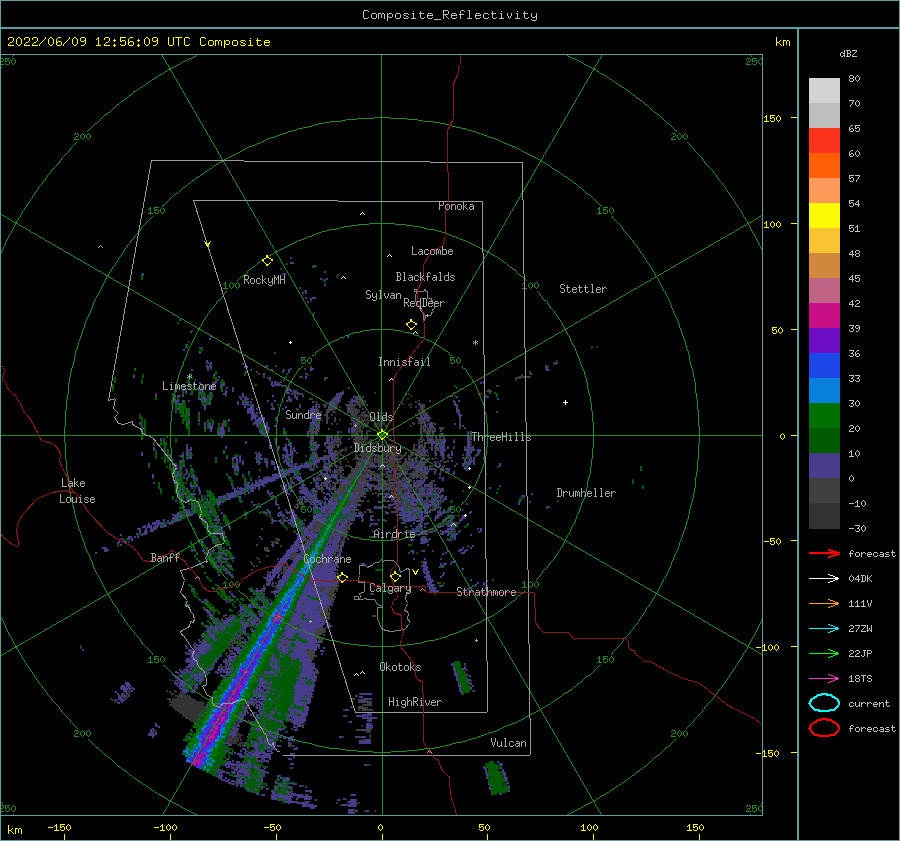Viewport: 900px width, 841px height.
Task: Click the yellow diamond marker above Calgary label
Action: (x=395, y=576)
